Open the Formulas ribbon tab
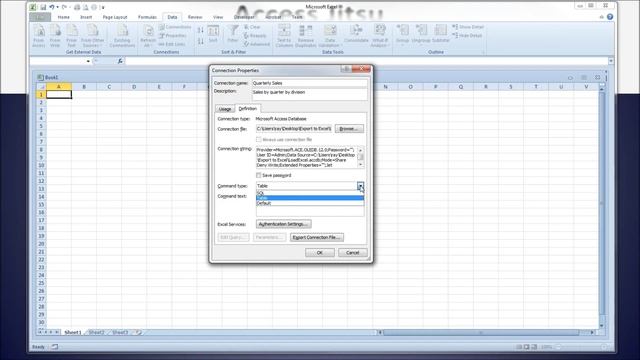 tap(147, 17)
